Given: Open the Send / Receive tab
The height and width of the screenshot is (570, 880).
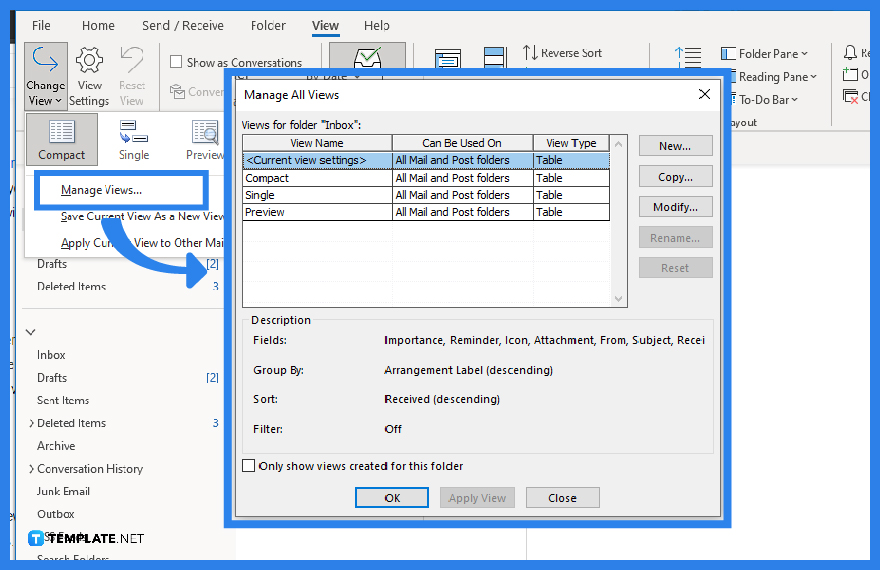Looking at the screenshot, I should point(182,25).
